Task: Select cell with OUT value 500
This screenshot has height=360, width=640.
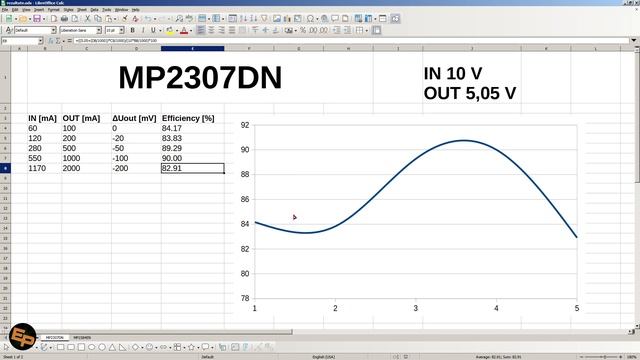Action: [87, 148]
